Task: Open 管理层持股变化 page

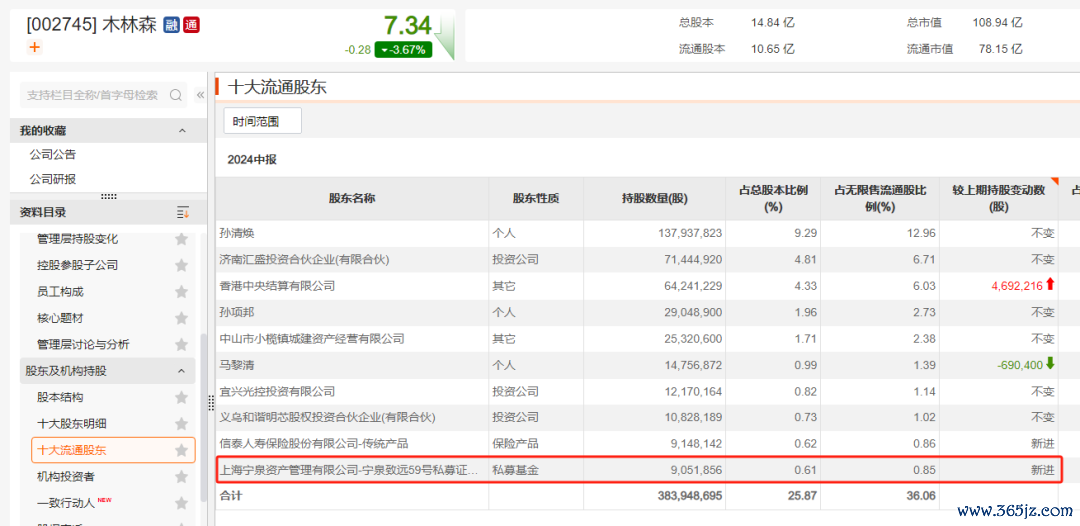Action: 78,239
